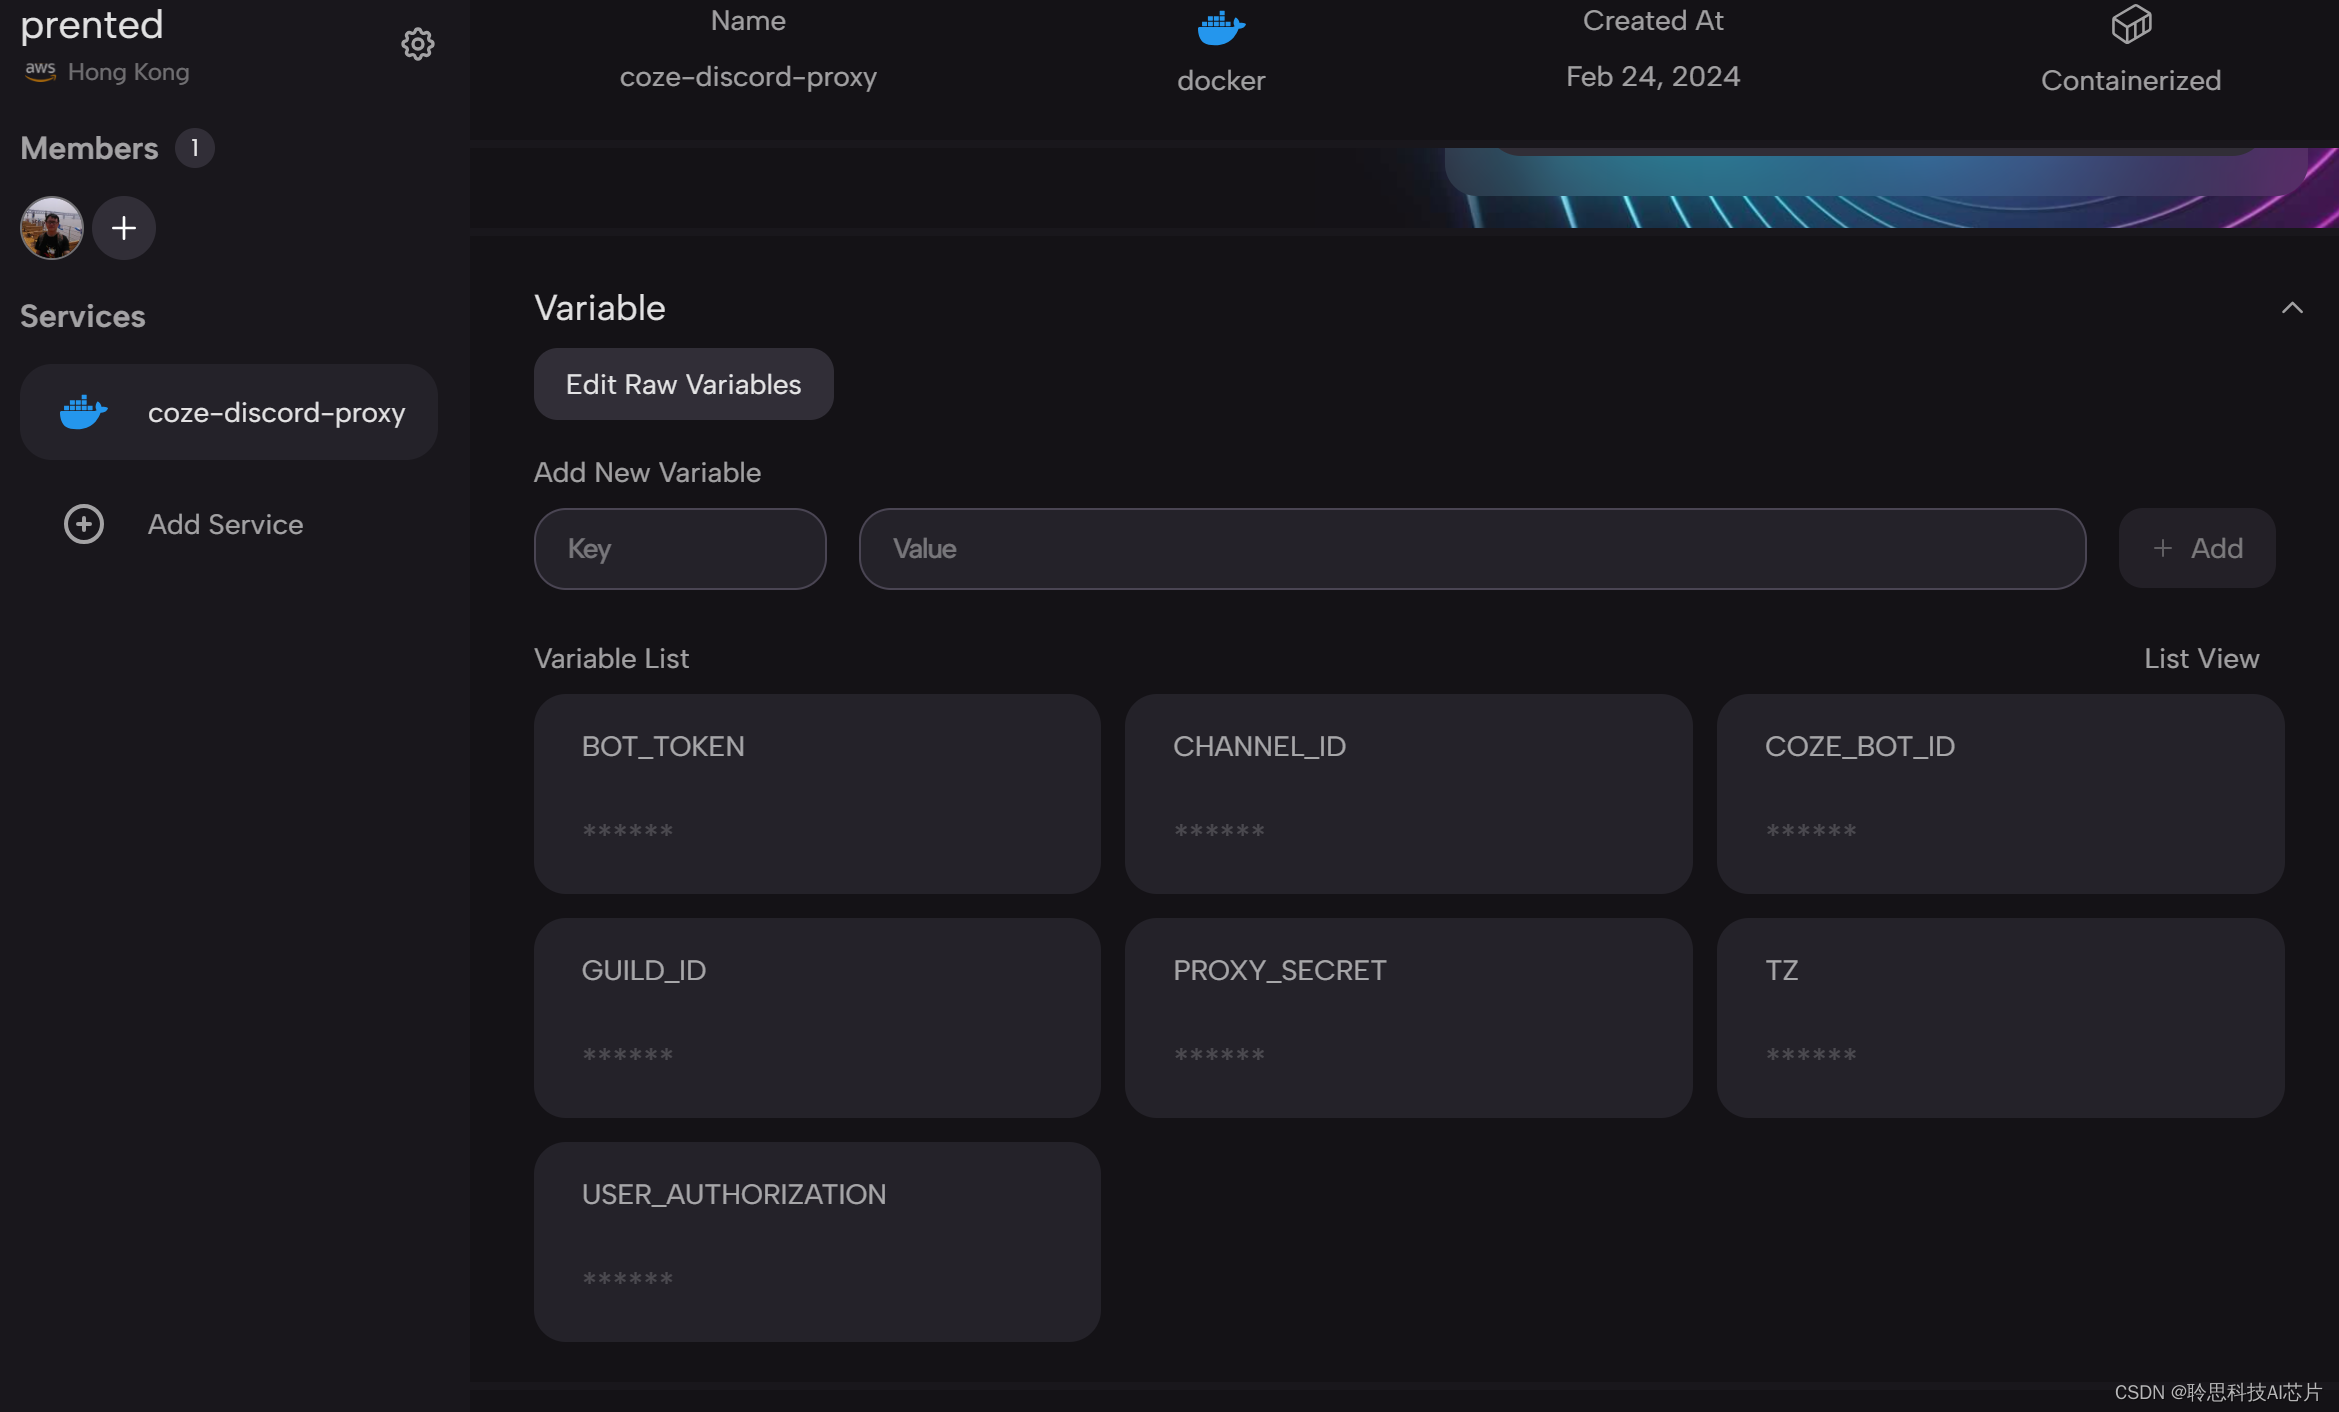Reveal the PROXY_SECRET masked value
Viewport: 2339px width, 1412px height.
1218,1055
